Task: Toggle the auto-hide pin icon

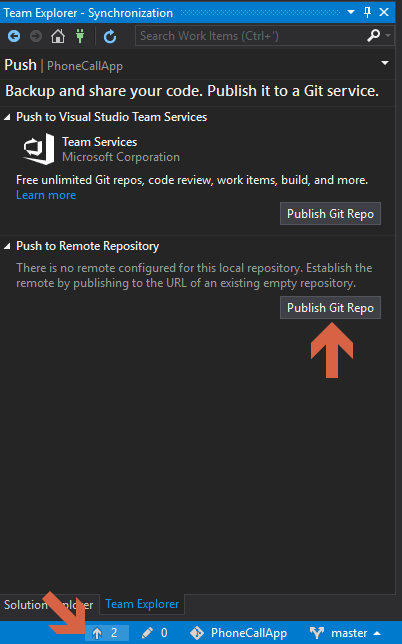Action: pos(368,12)
